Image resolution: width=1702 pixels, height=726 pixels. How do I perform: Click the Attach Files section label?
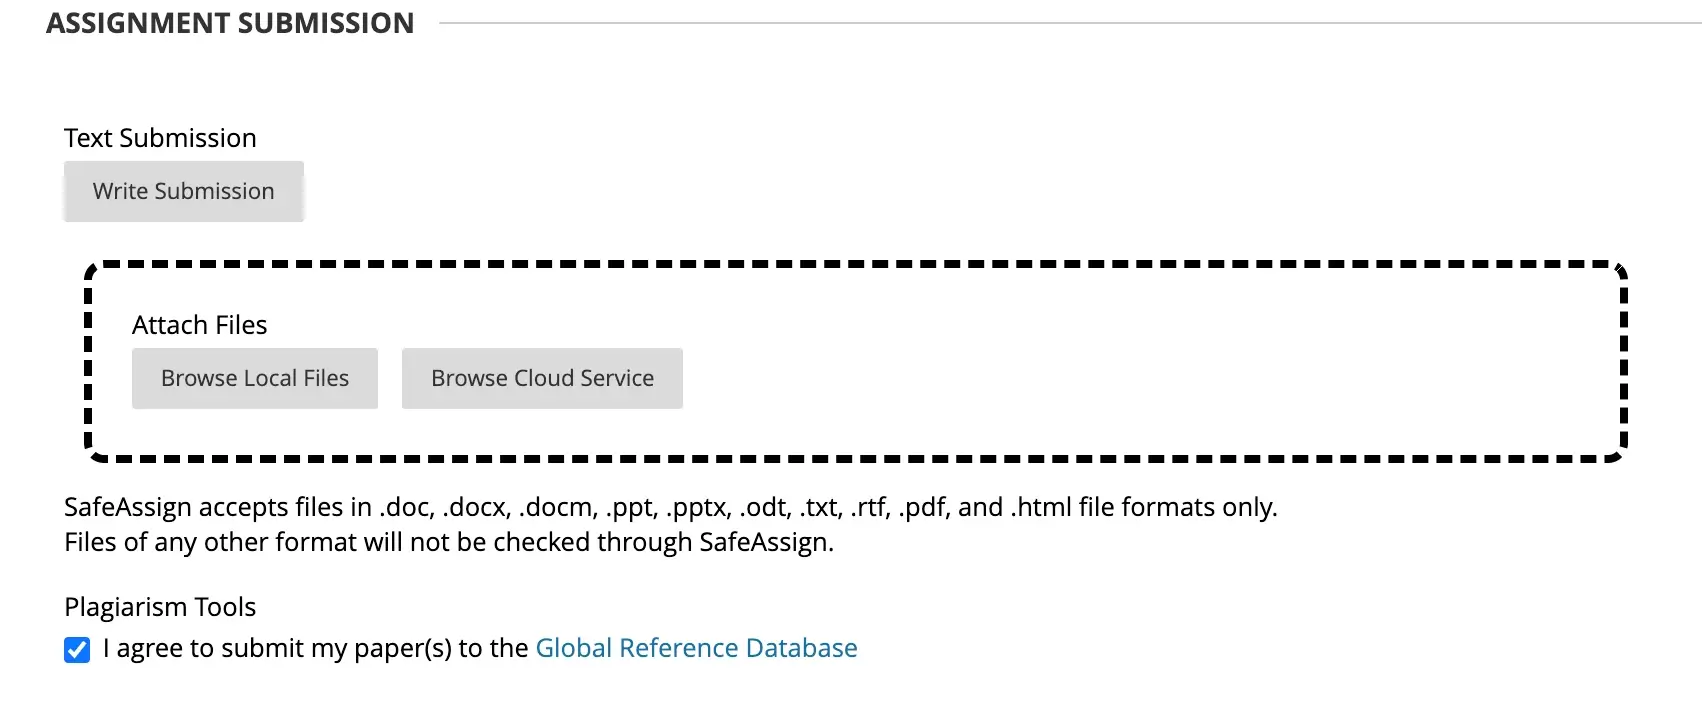pos(199,324)
